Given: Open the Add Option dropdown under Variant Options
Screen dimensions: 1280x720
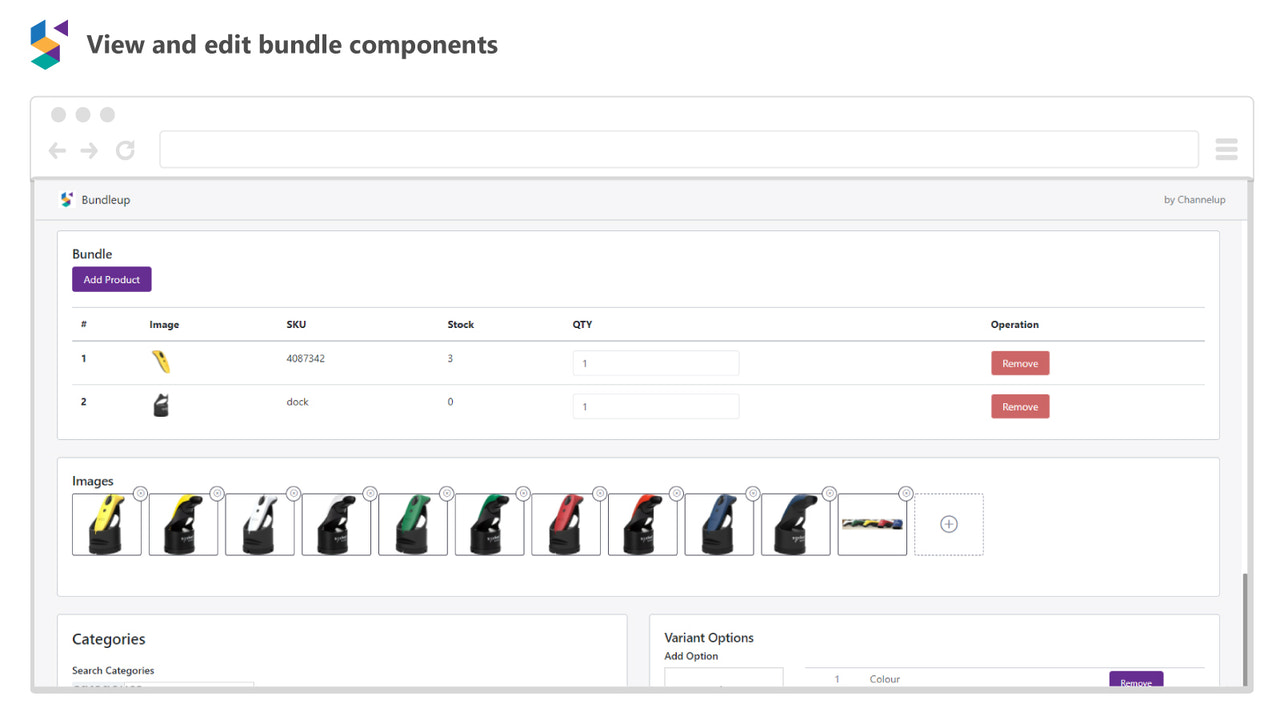Looking at the screenshot, I should [723, 677].
